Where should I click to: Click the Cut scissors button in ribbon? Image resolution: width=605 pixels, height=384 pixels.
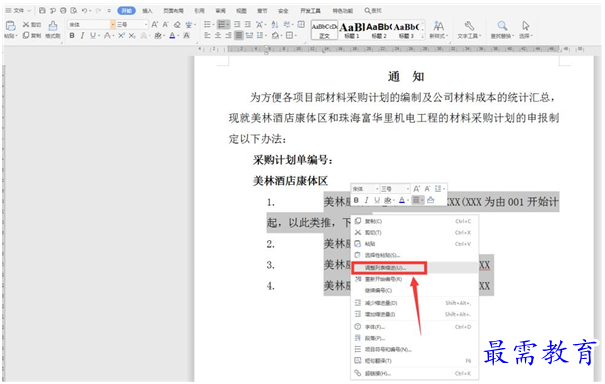pos(32,24)
